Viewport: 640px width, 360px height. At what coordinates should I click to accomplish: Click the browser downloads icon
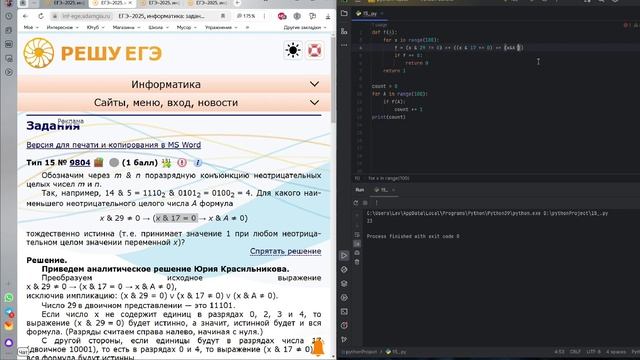point(328,16)
